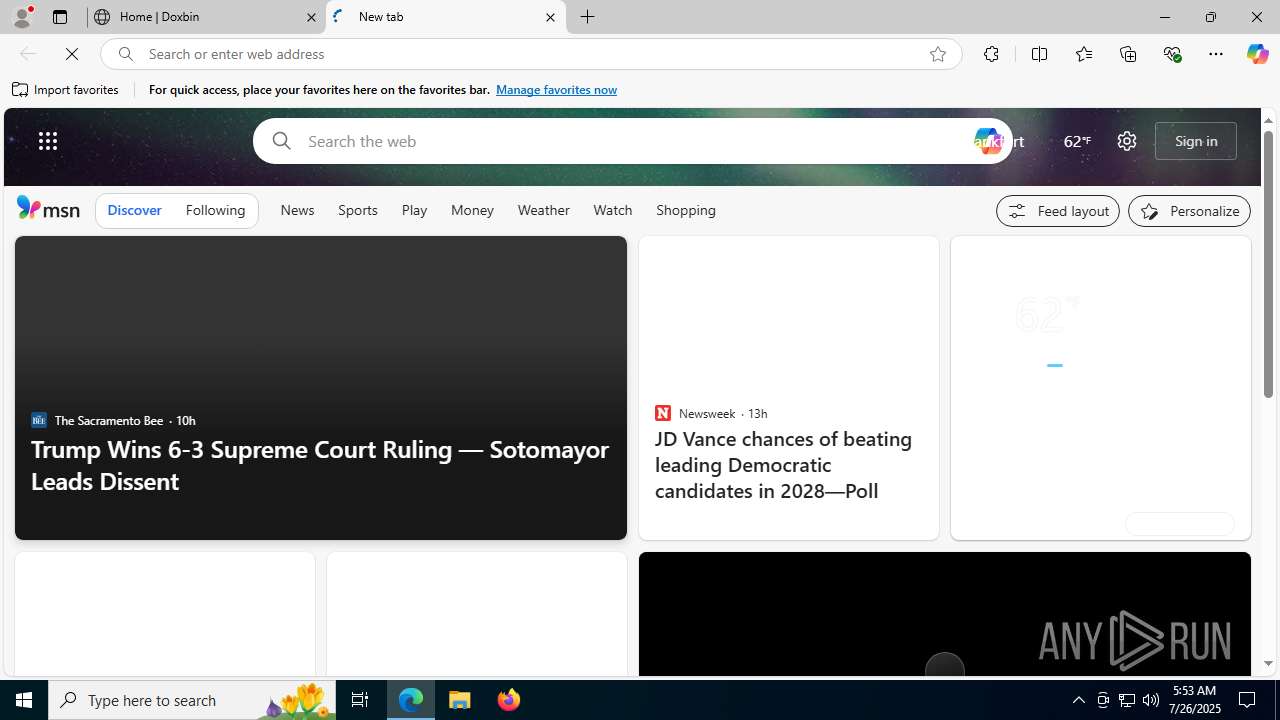
Task: Open the MSN apps grid launcher
Action: coord(47,141)
